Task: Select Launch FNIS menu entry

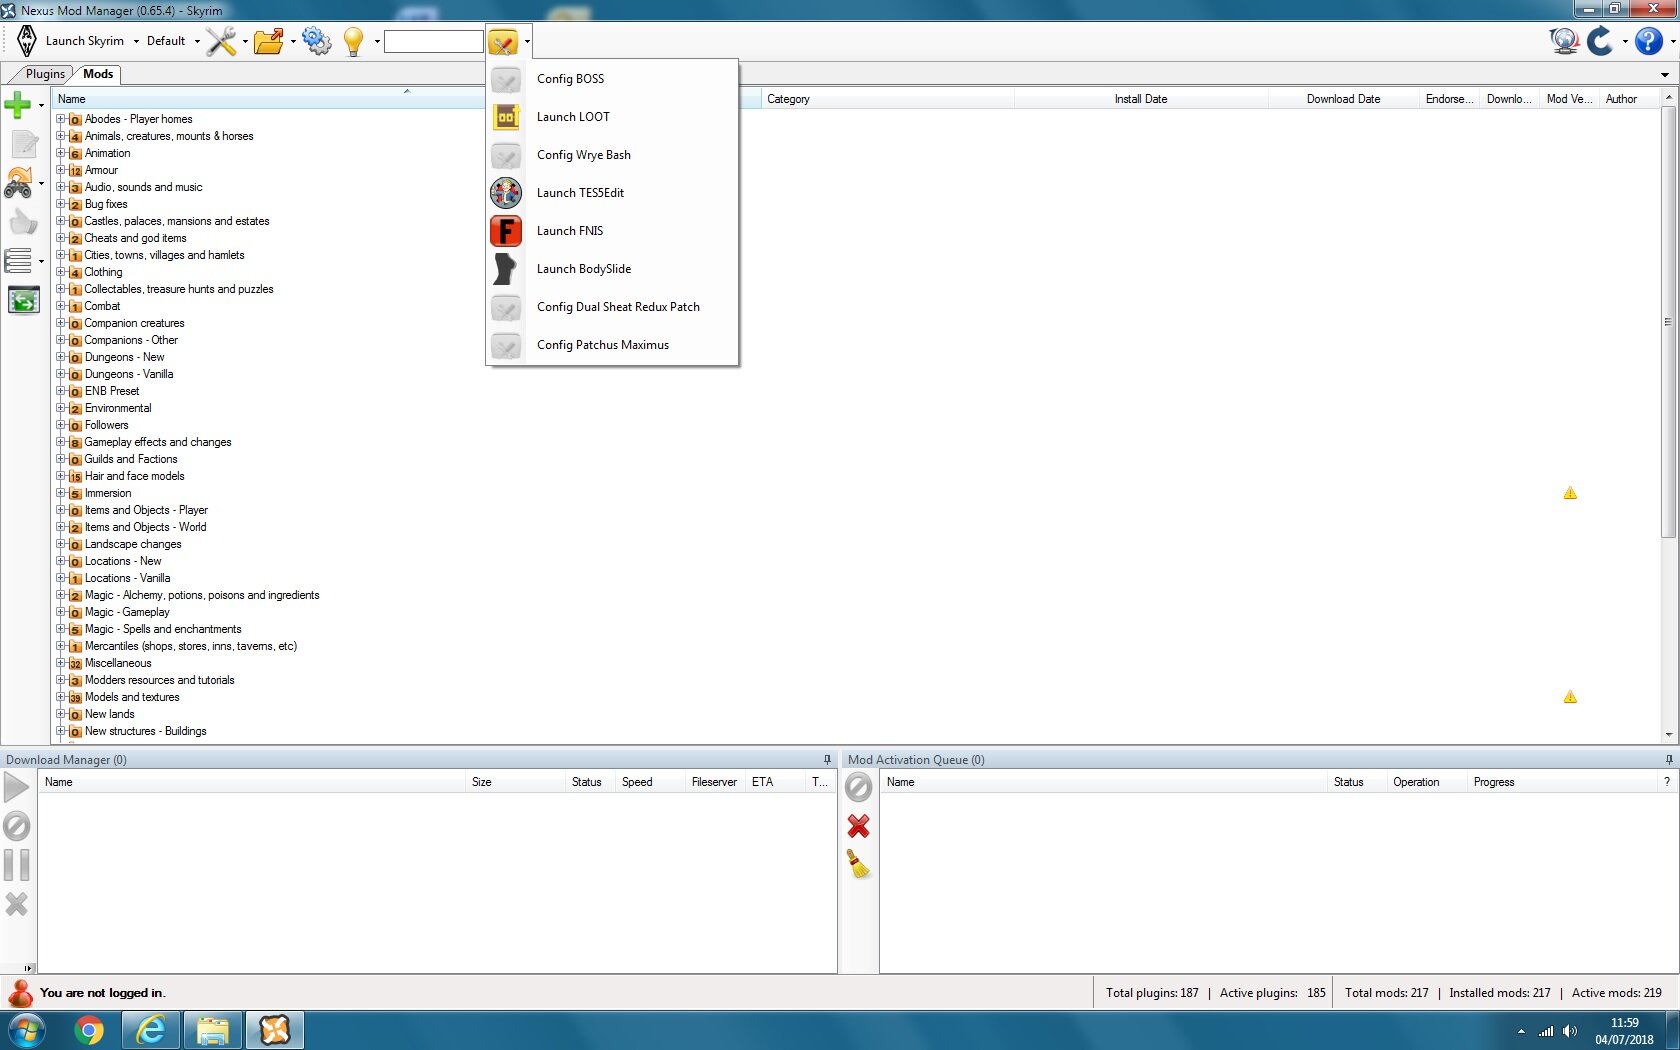Action: [x=612, y=231]
